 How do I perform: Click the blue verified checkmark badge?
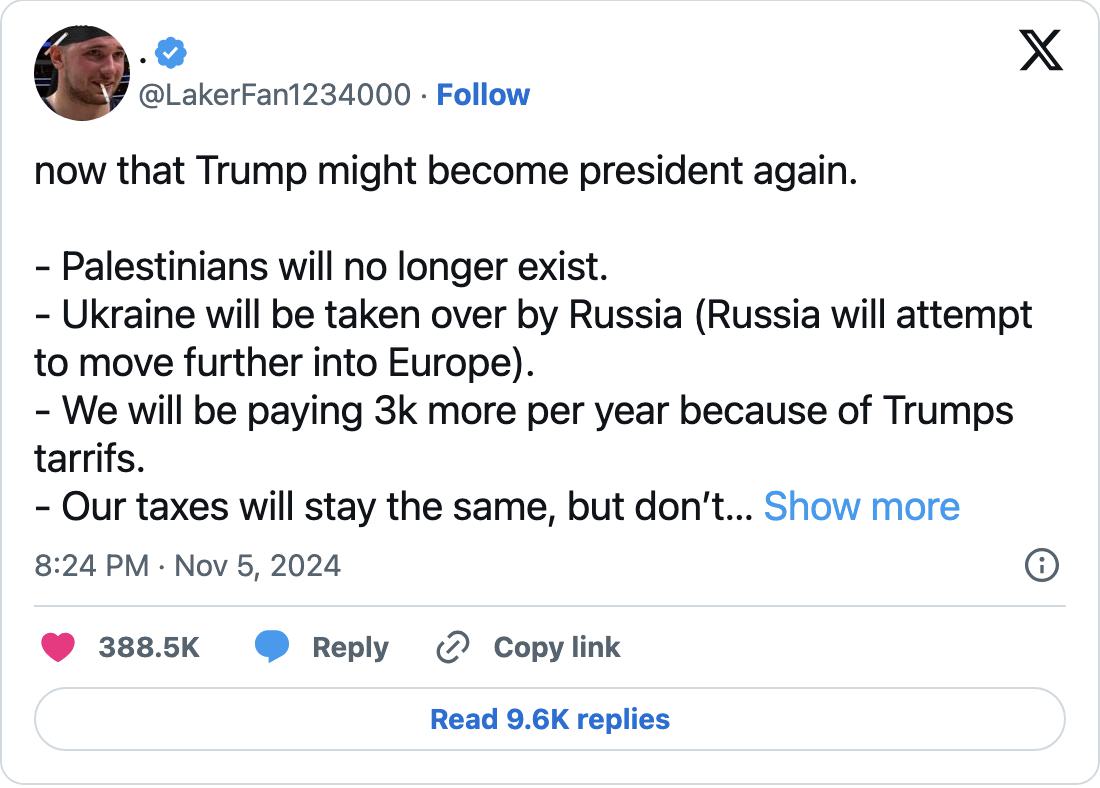[x=170, y=53]
